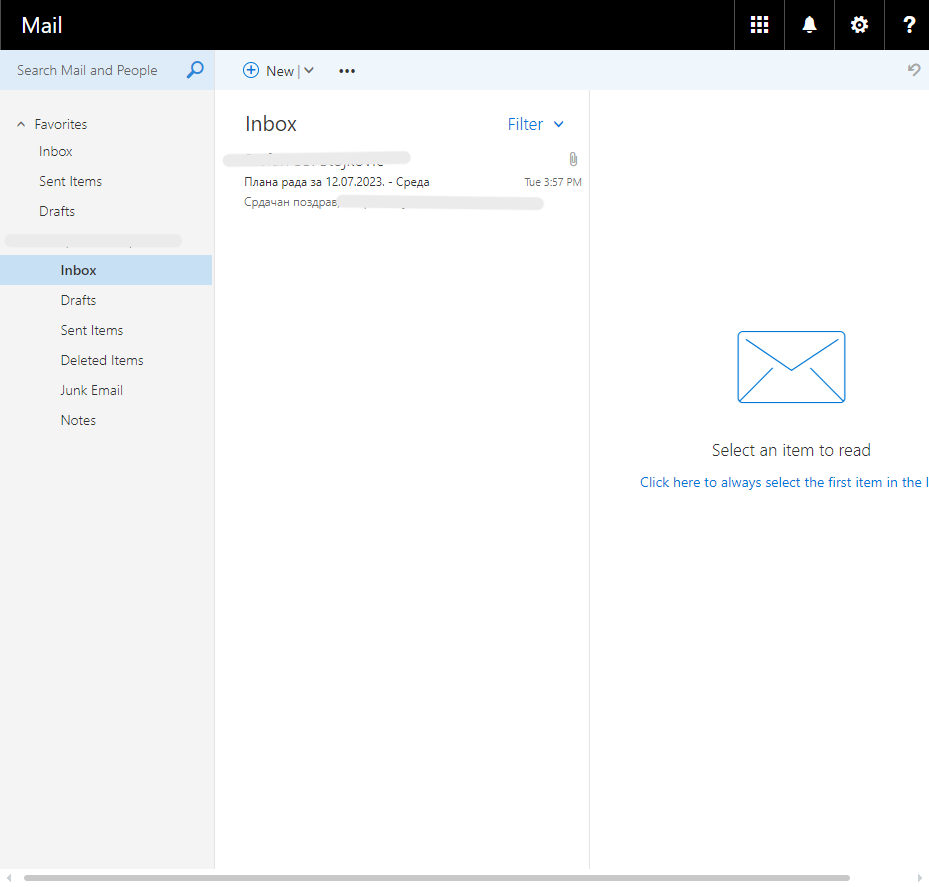Open Sent Items under Favorites
929x887 pixels.
(x=71, y=181)
